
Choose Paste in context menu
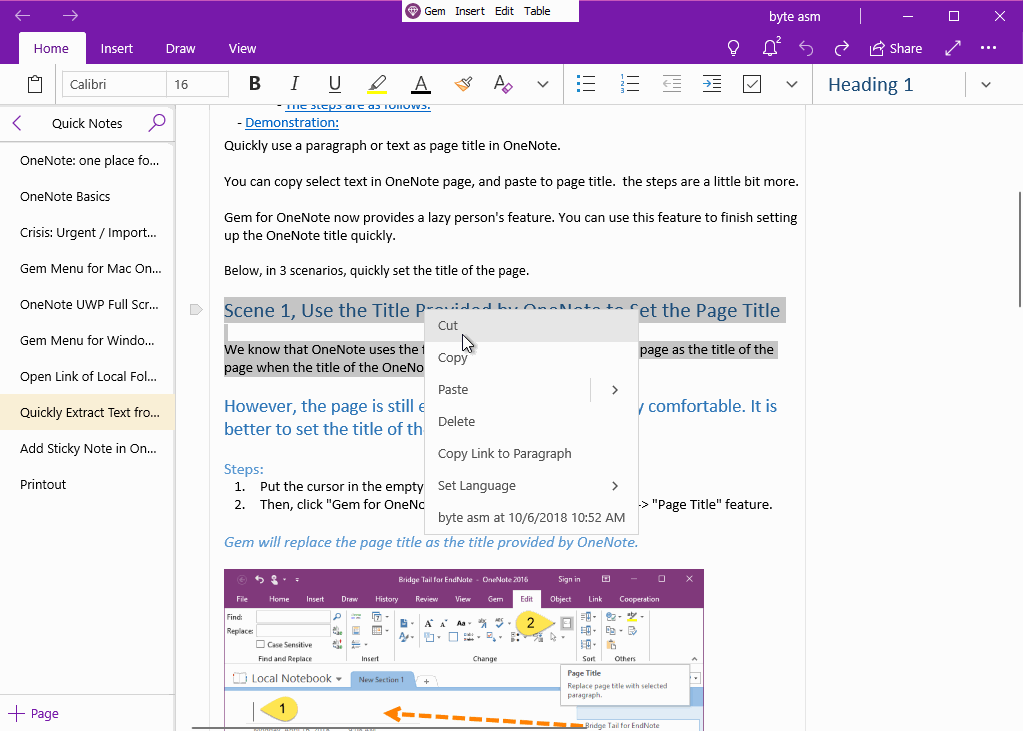pos(507,390)
